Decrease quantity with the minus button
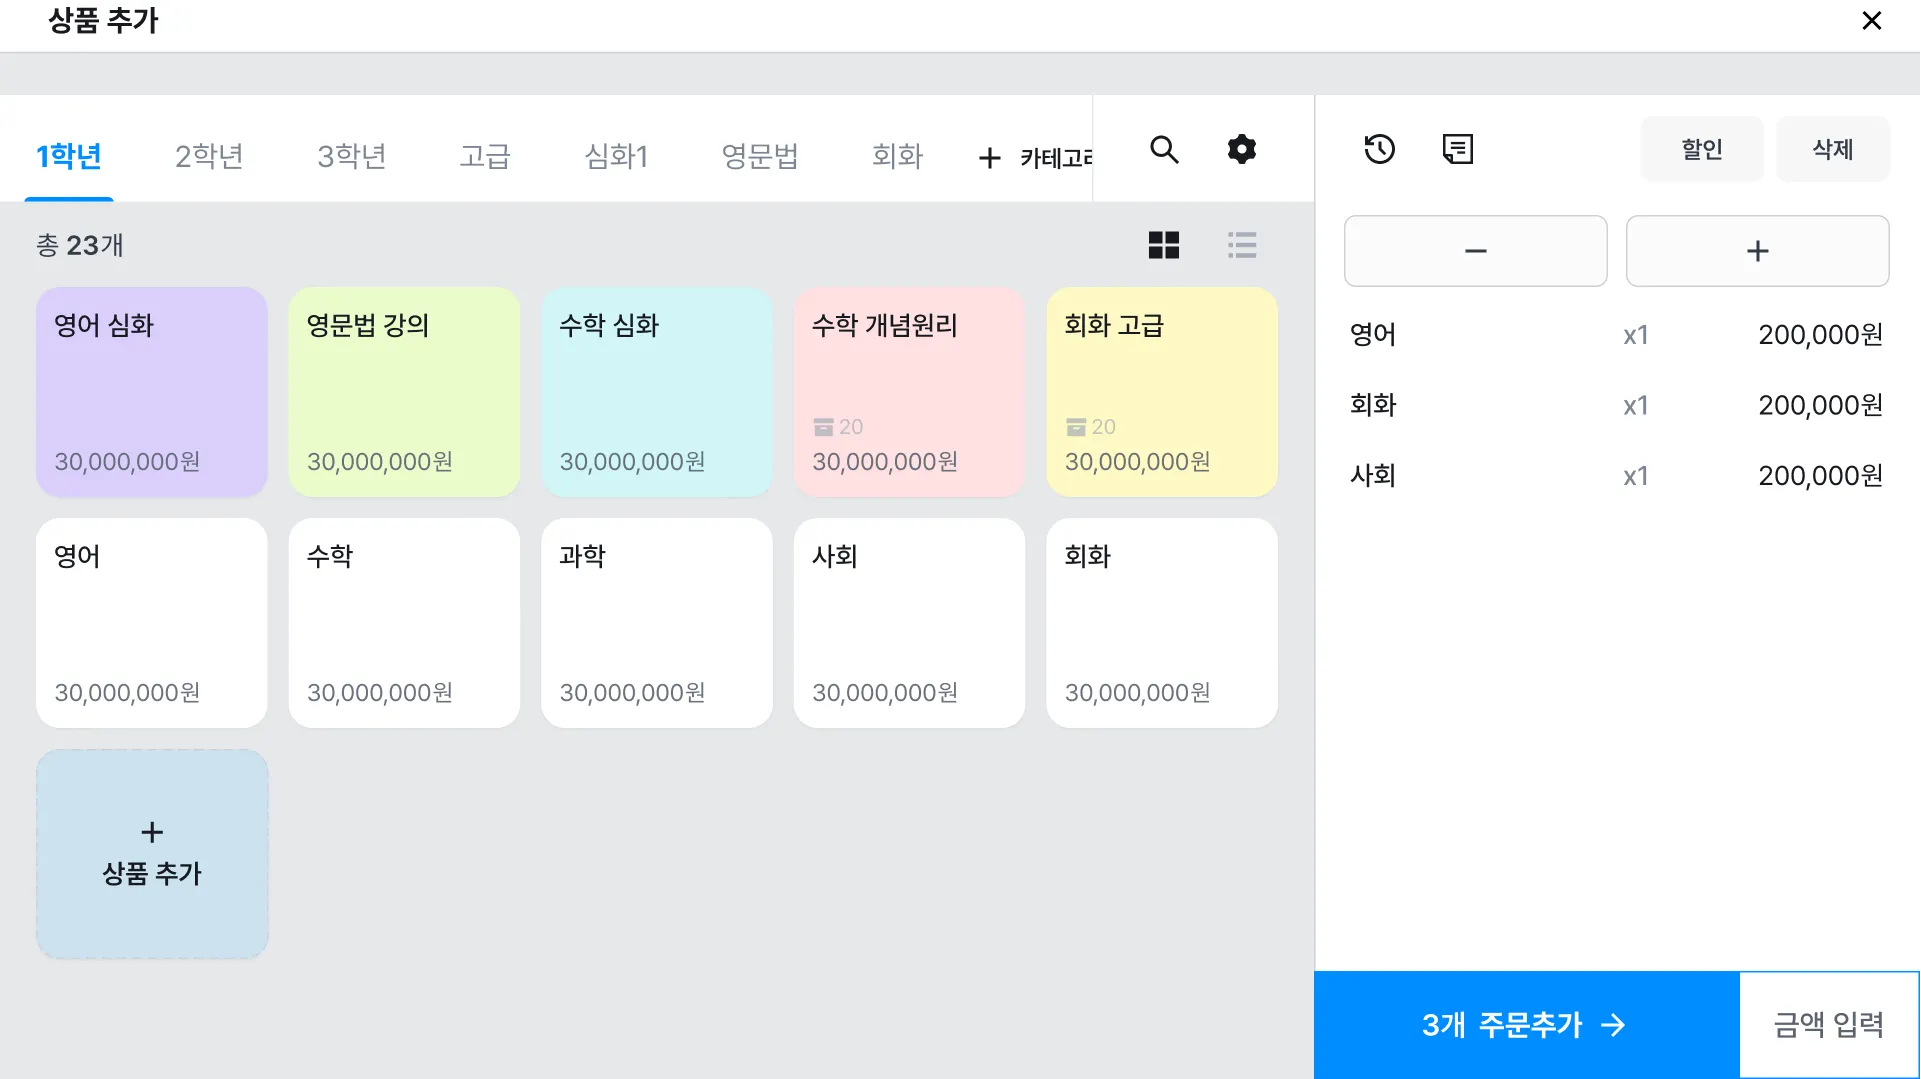Viewport: 1921px width, 1079px height. point(1475,251)
